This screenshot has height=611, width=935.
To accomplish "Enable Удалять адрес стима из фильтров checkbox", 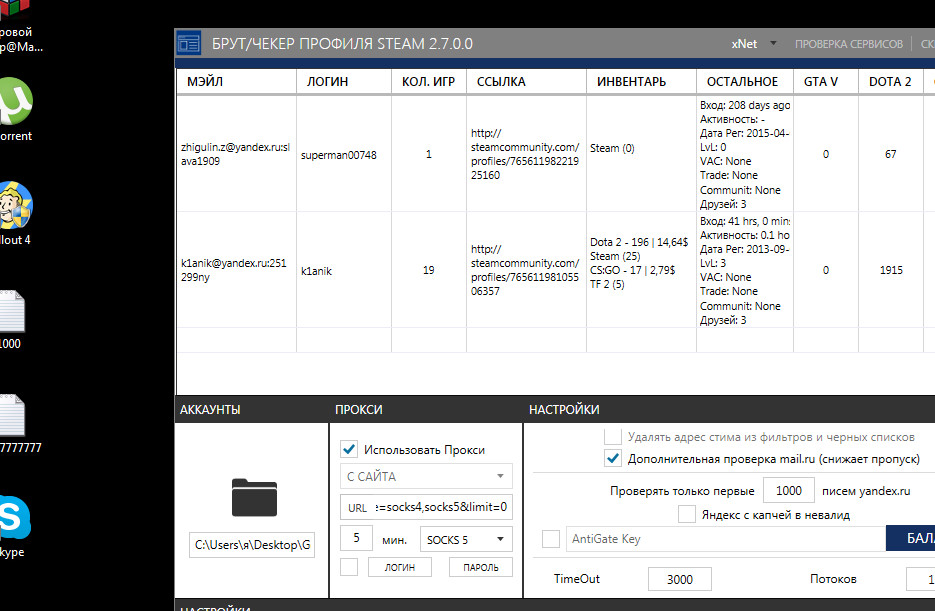I will pos(612,436).
